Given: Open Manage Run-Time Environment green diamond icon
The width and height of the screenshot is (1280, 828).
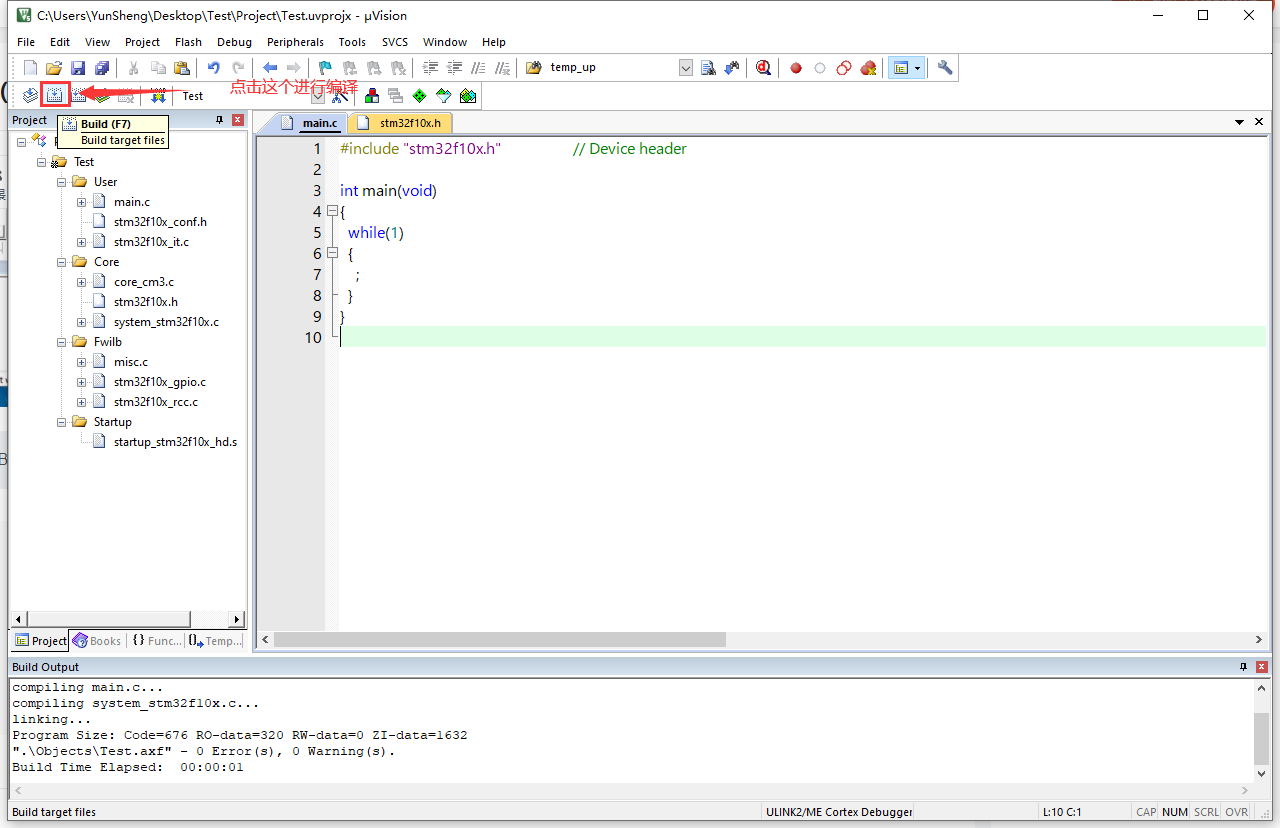Looking at the screenshot, I should tap(420, 96).
